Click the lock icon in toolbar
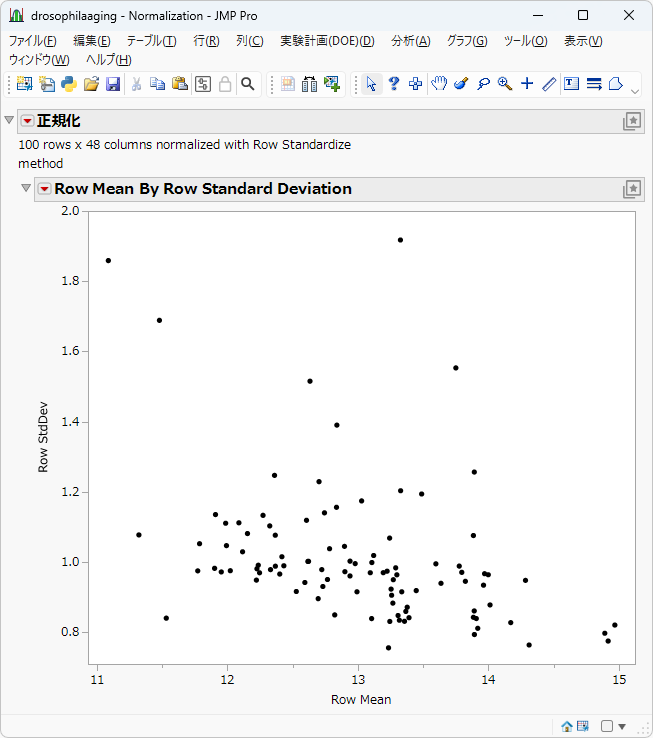Image resolution: width=653 pixels, height=738 pixels. 225,84
